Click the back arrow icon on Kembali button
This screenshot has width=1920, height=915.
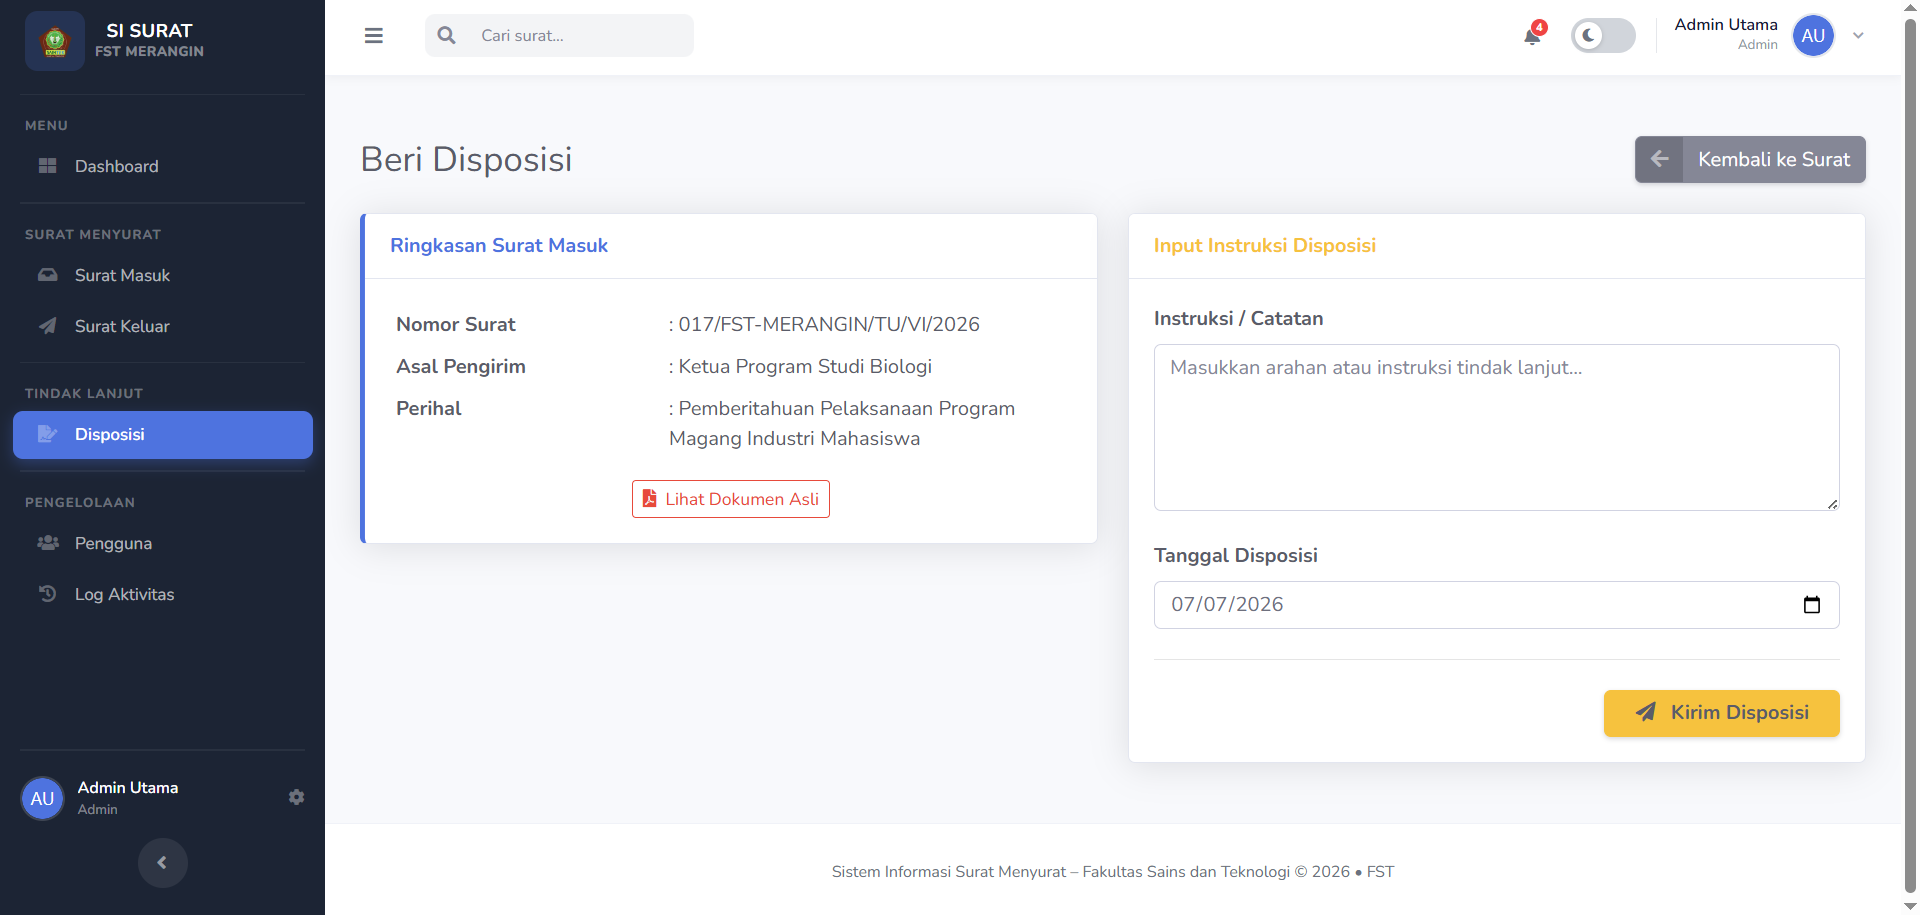coord(1659,159)
